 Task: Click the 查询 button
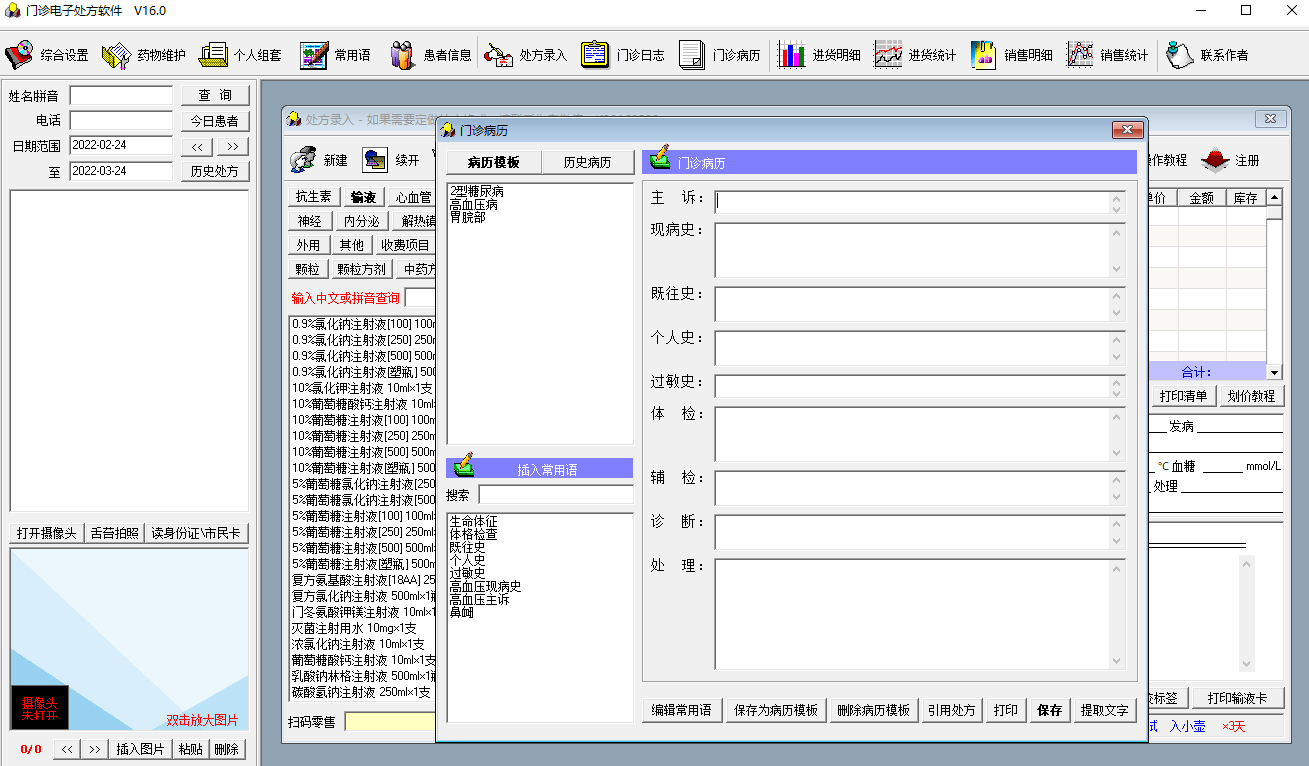(x=215, y=95)
